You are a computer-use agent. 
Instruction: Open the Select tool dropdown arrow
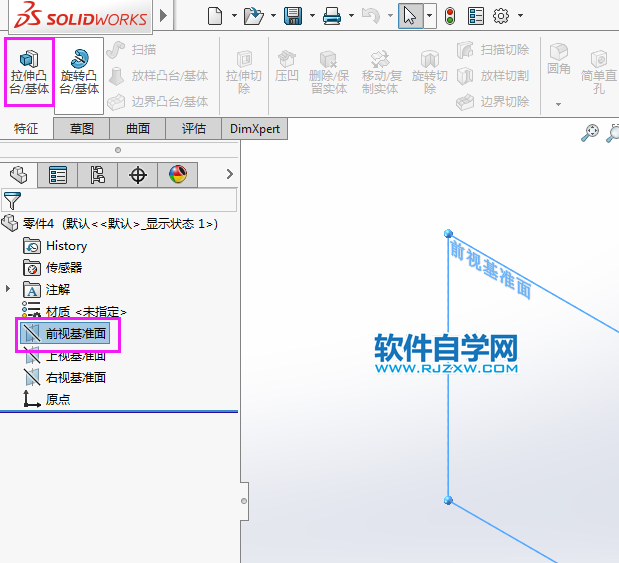(x=430, y=16)
